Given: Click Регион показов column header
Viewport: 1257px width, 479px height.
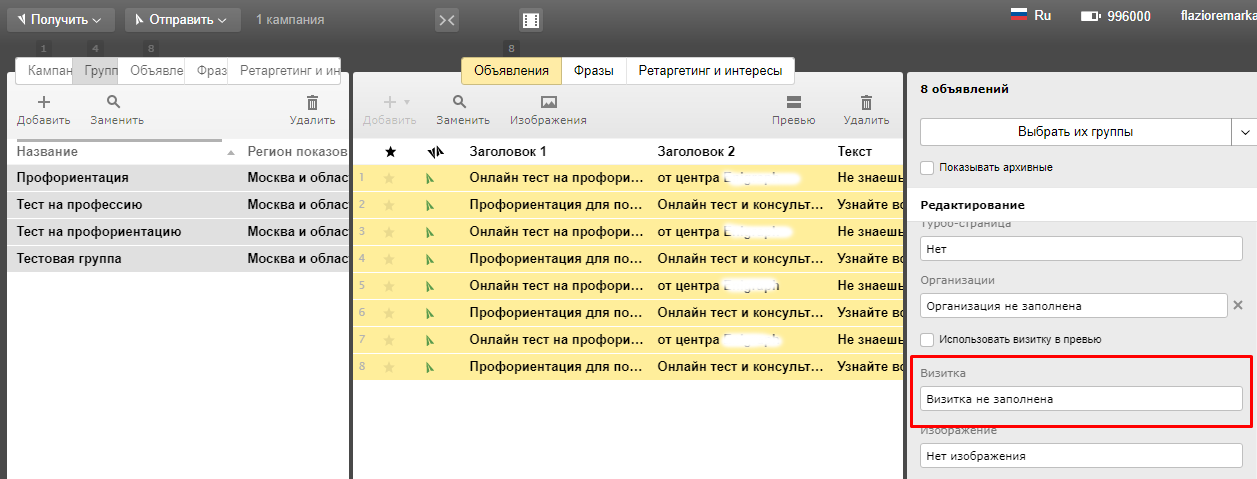Looking at the screenshot, I should [x=297, y=151].
